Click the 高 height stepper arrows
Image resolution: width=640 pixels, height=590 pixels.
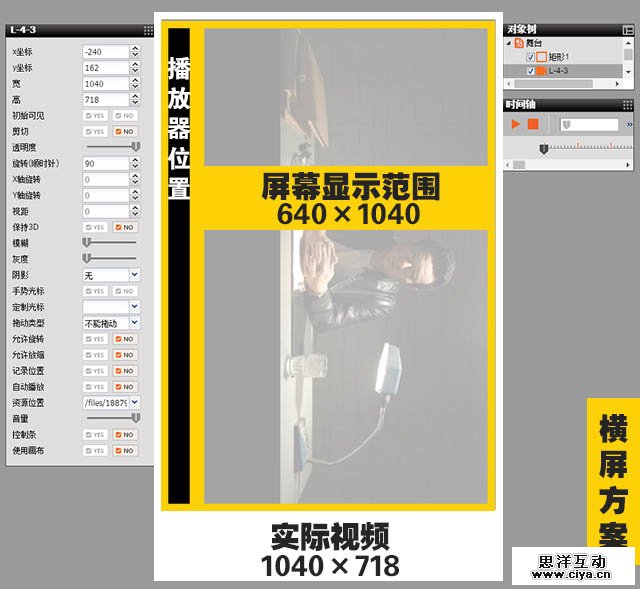tap(135, 100)
